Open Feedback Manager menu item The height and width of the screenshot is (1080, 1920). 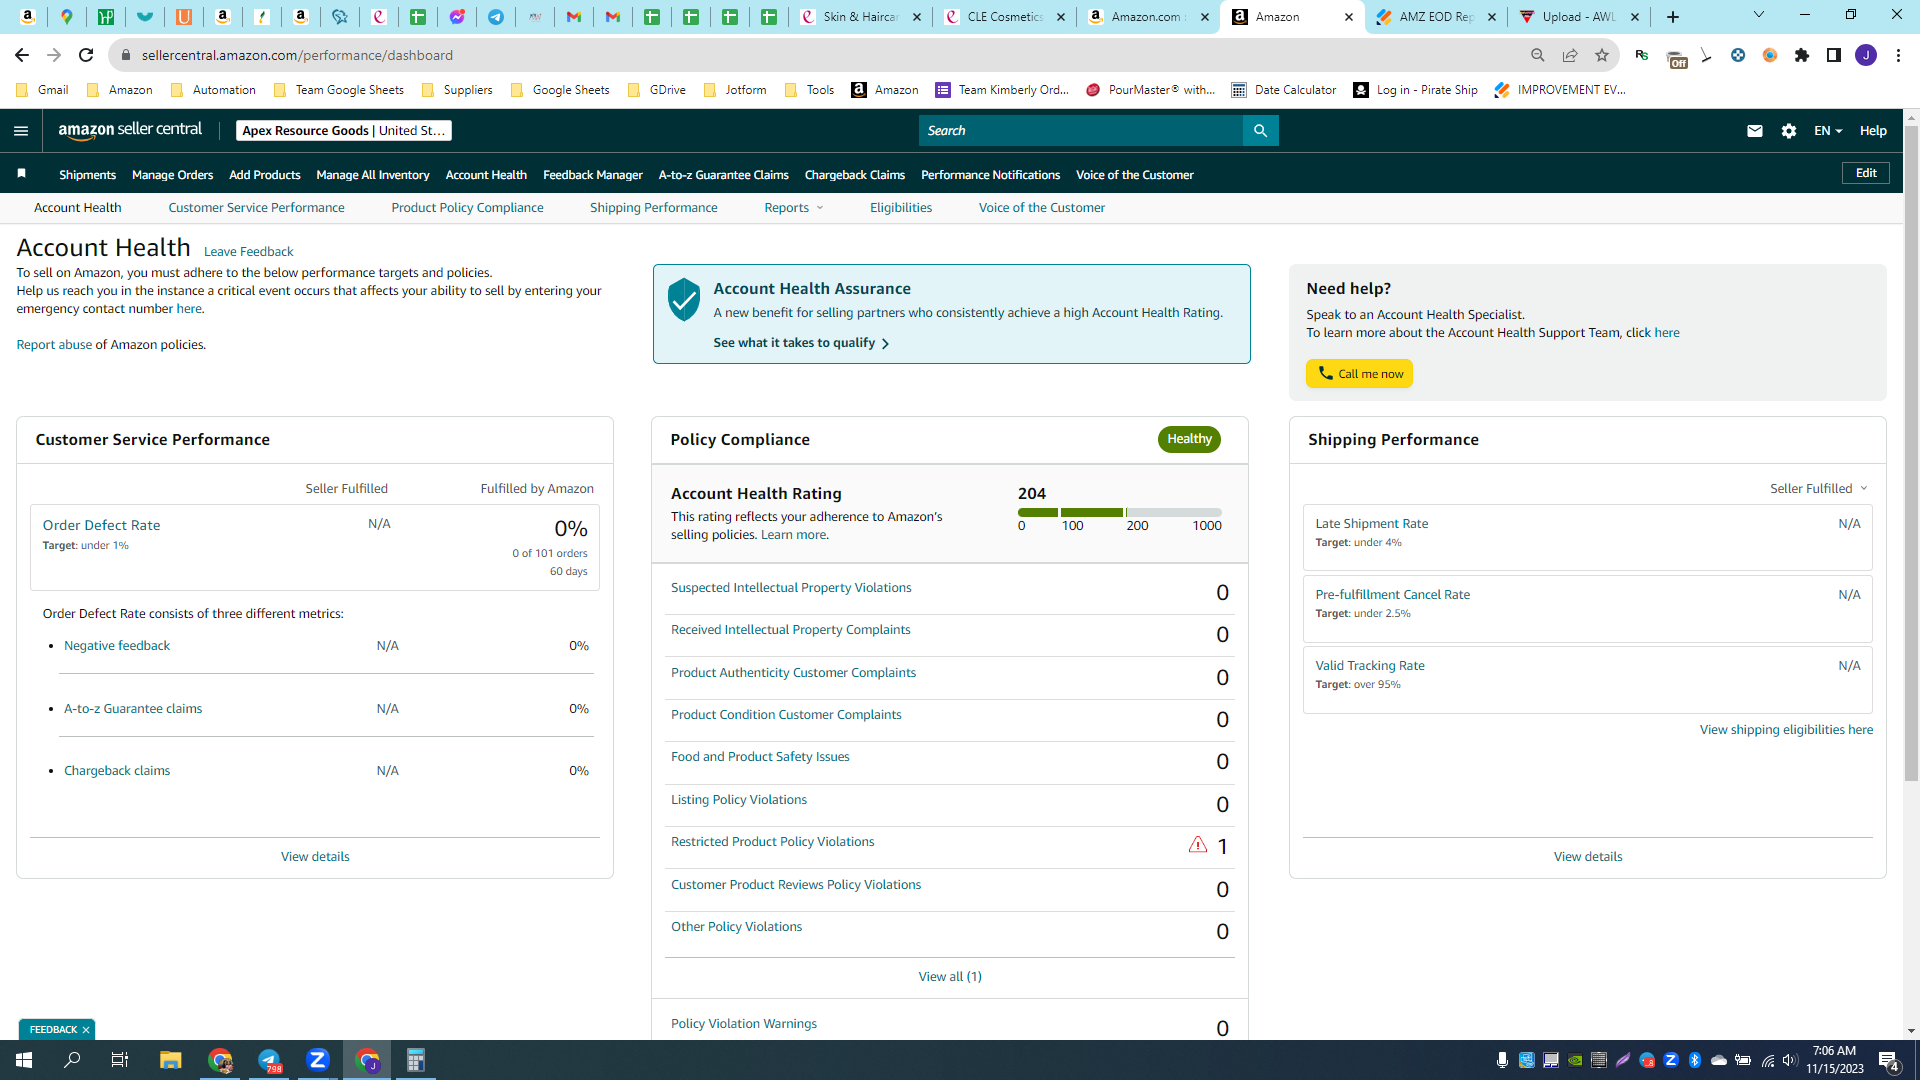(x=593, y=175)
